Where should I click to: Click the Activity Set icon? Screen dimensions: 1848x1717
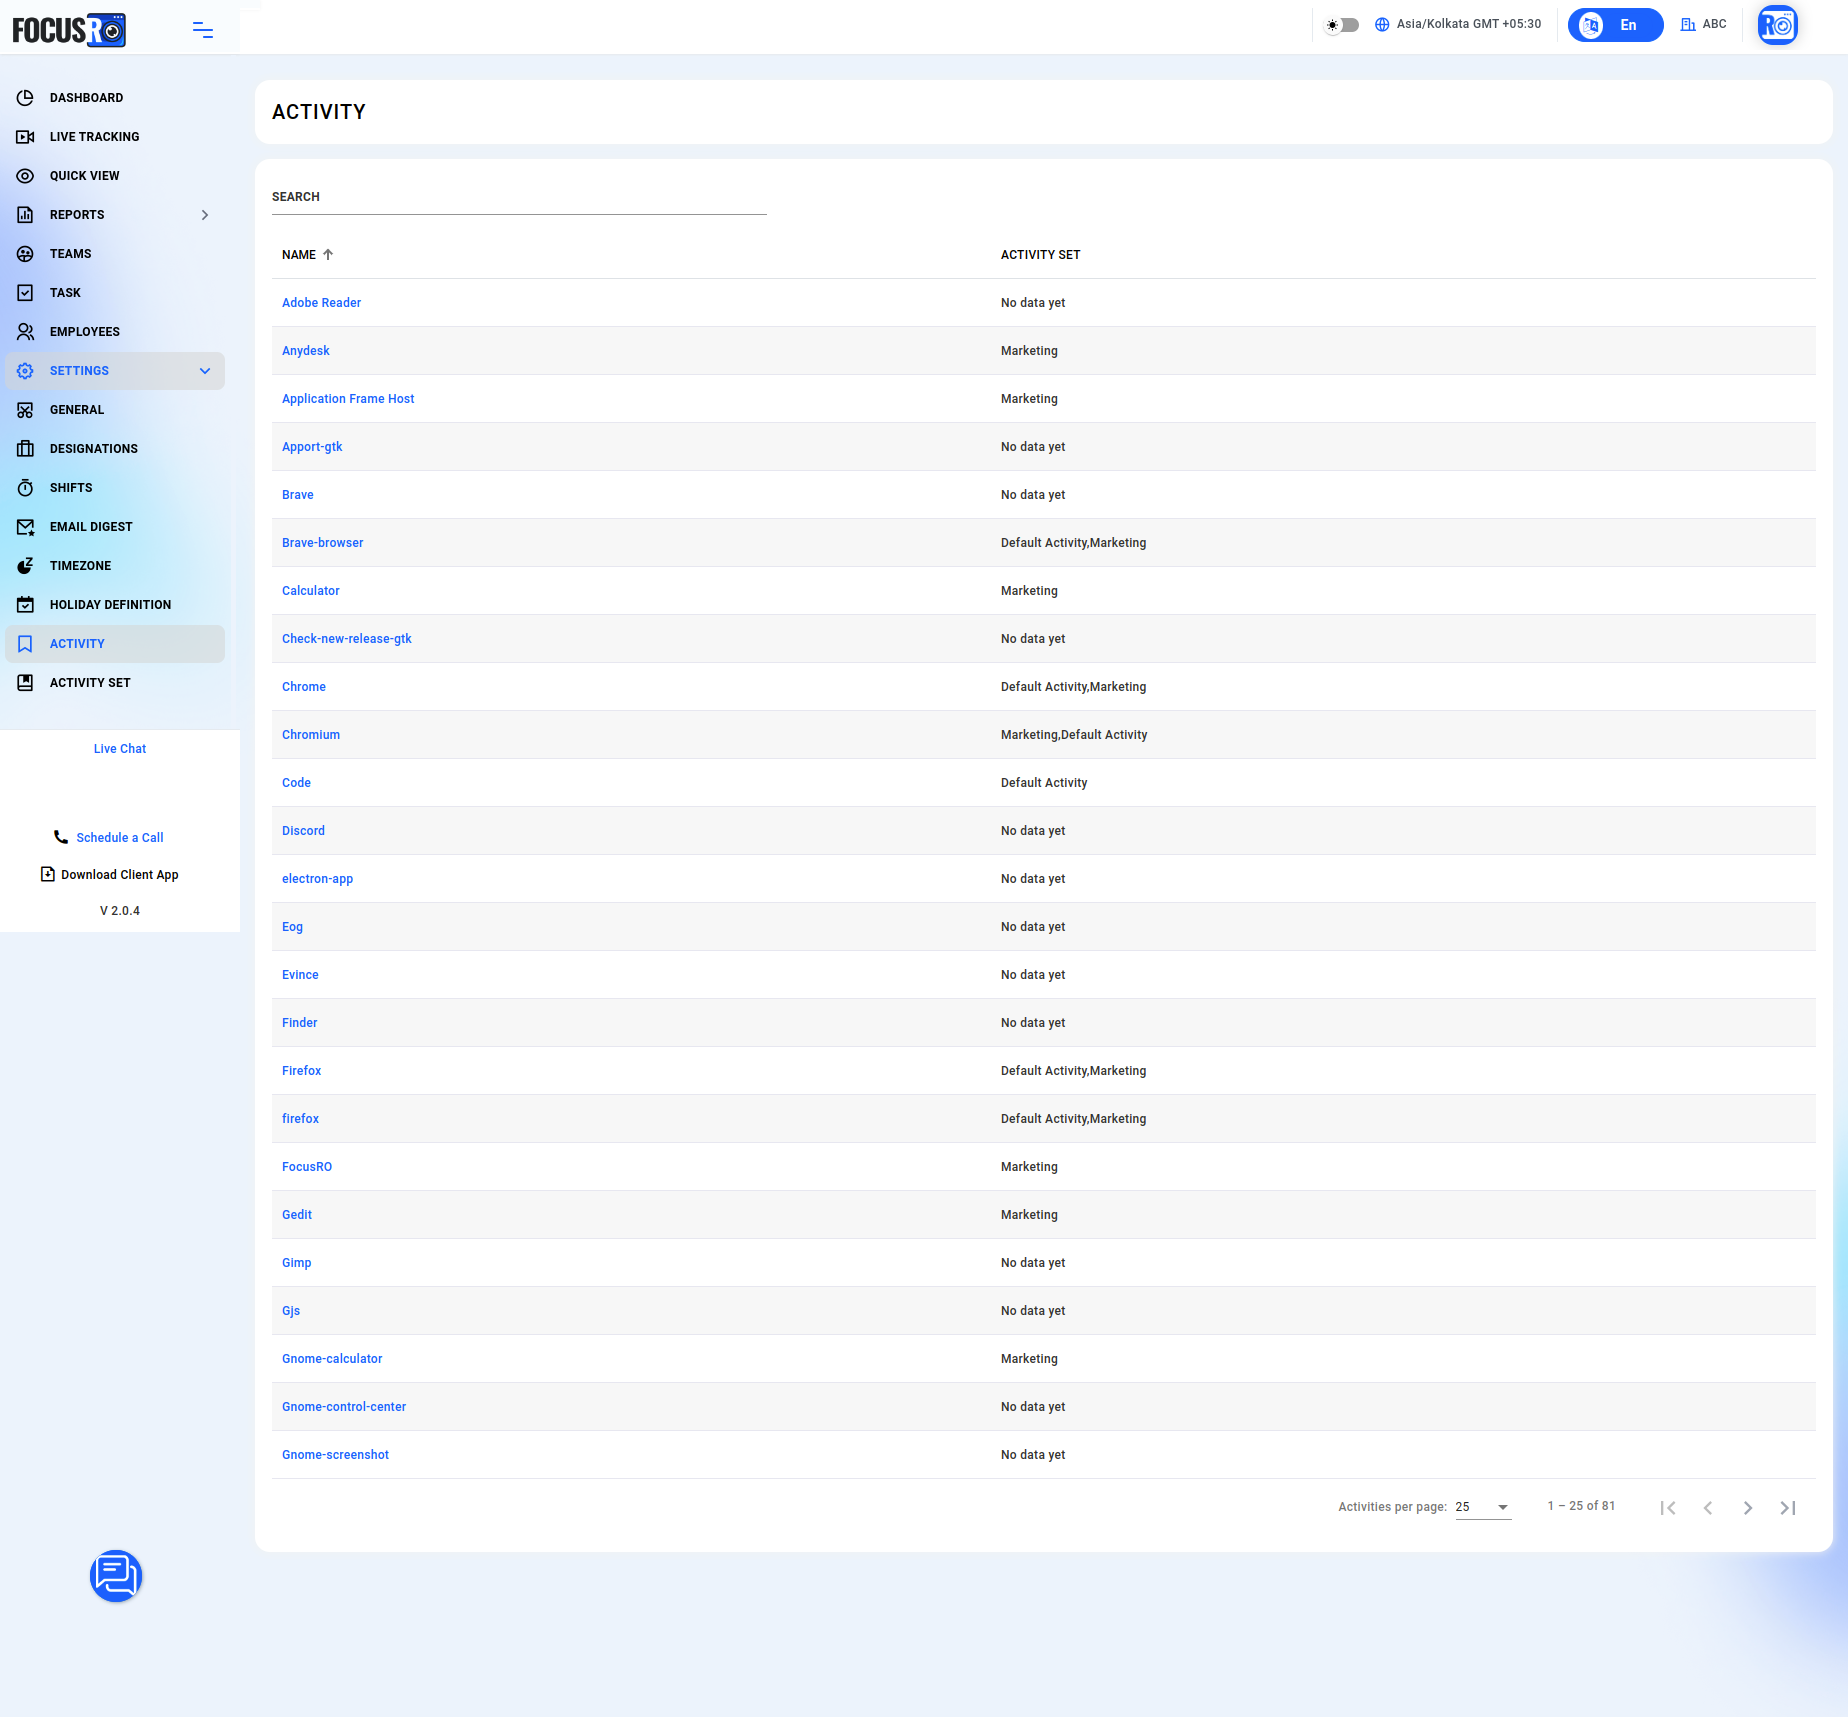click(26, 683)
